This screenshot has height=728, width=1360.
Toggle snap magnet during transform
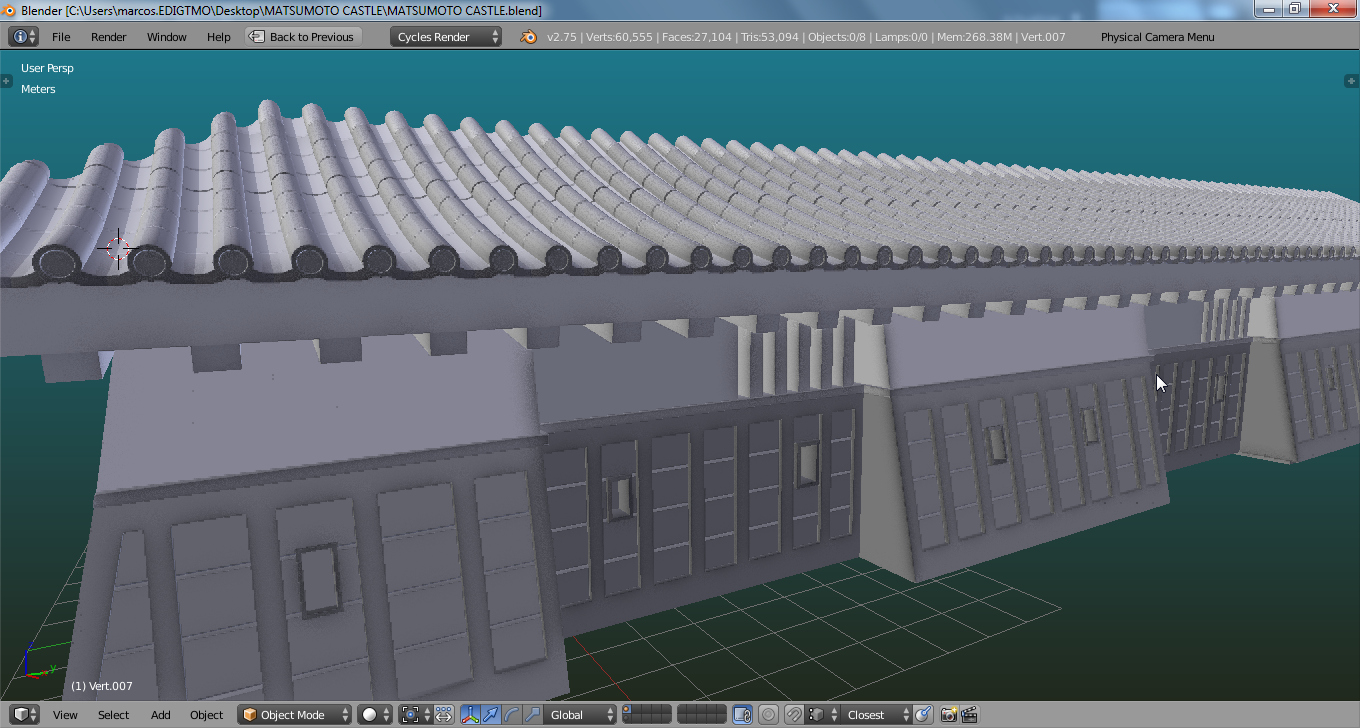tap(793, 715)
